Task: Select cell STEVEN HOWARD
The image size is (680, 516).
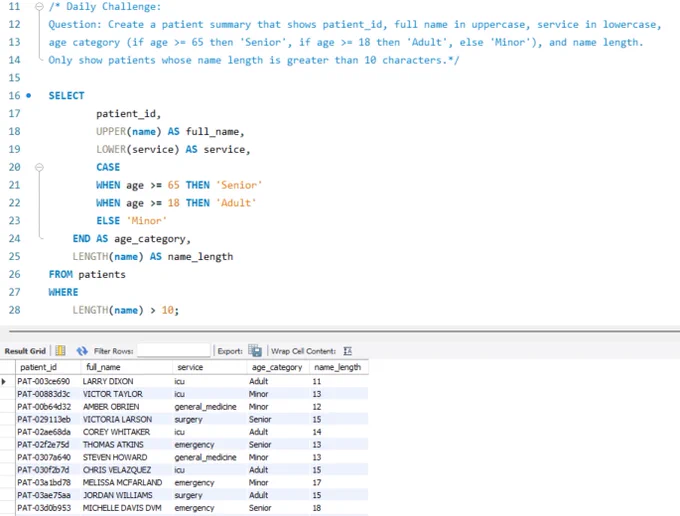Action: (x=115, y=457)
